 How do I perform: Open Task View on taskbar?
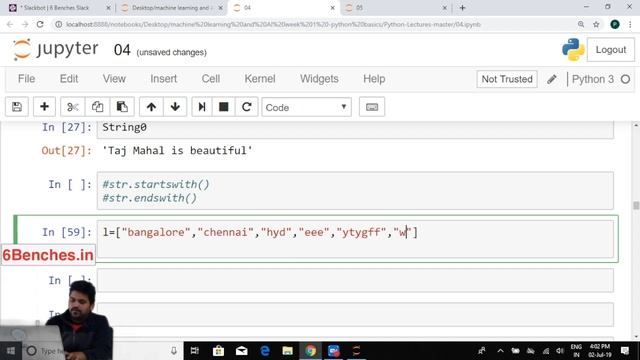195,351
